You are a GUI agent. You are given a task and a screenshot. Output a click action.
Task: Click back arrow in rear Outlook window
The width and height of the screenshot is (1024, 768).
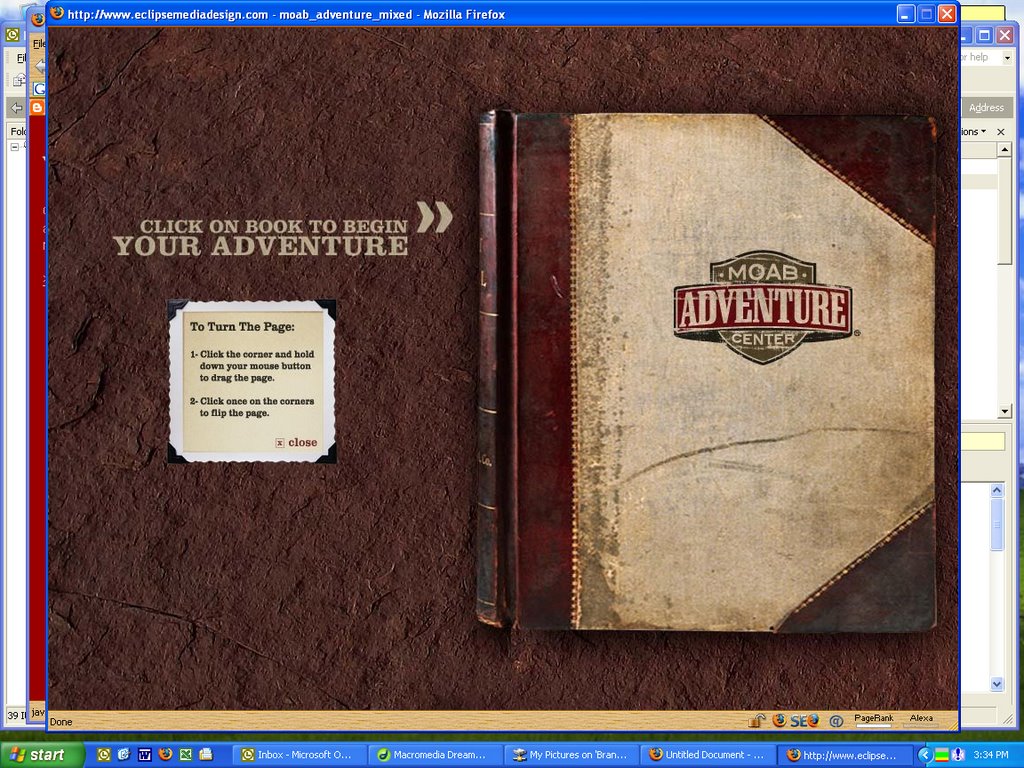(x=16, y=108)
